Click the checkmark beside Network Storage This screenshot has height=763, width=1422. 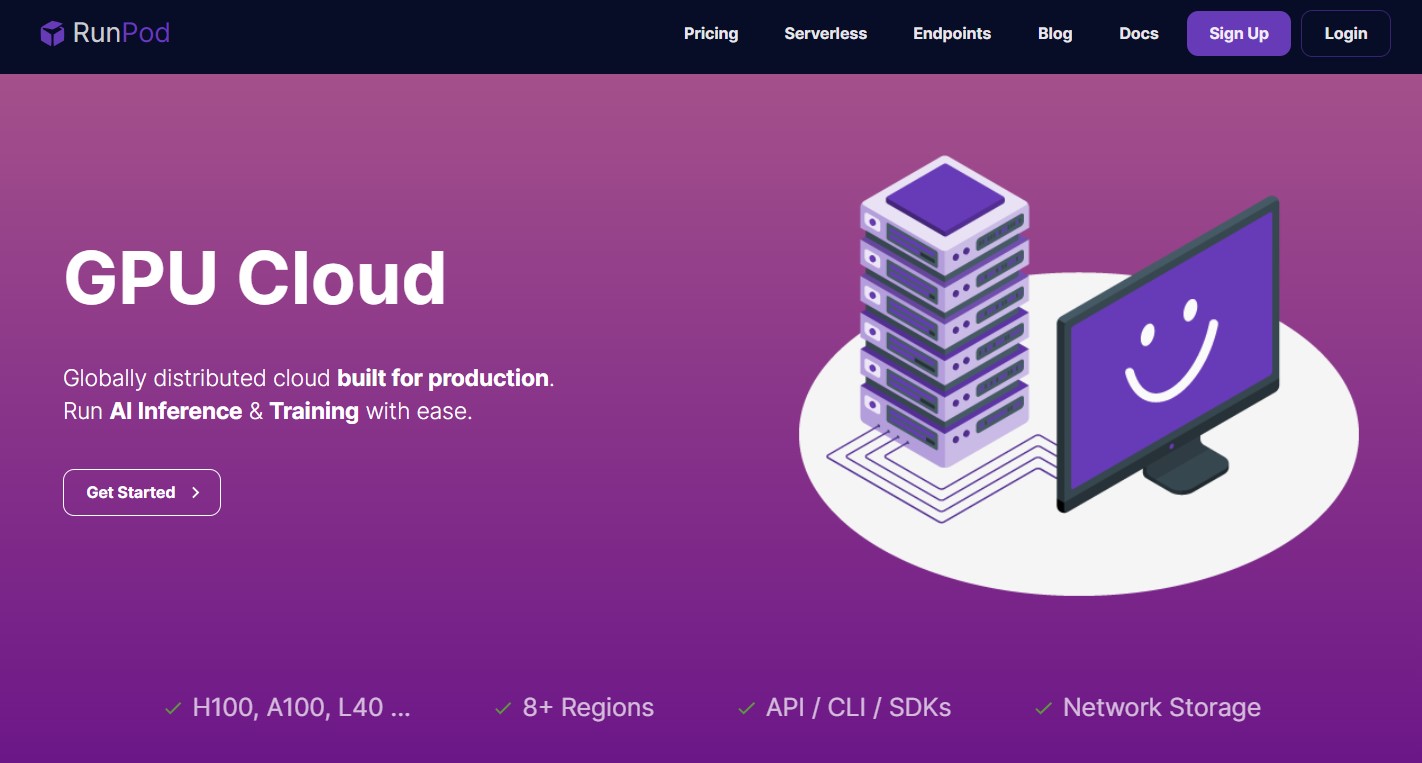(x=1044, y=708)
